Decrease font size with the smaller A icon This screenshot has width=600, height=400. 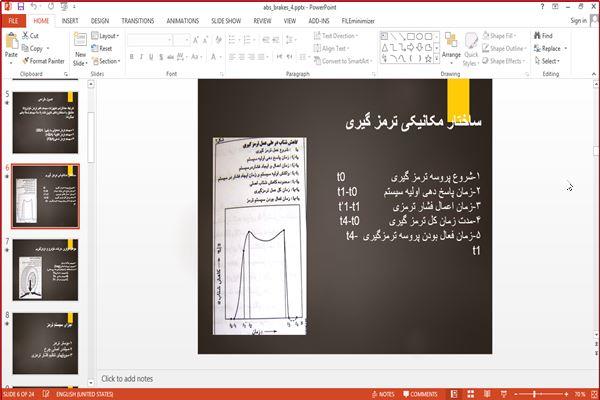(x=205, y=40)
